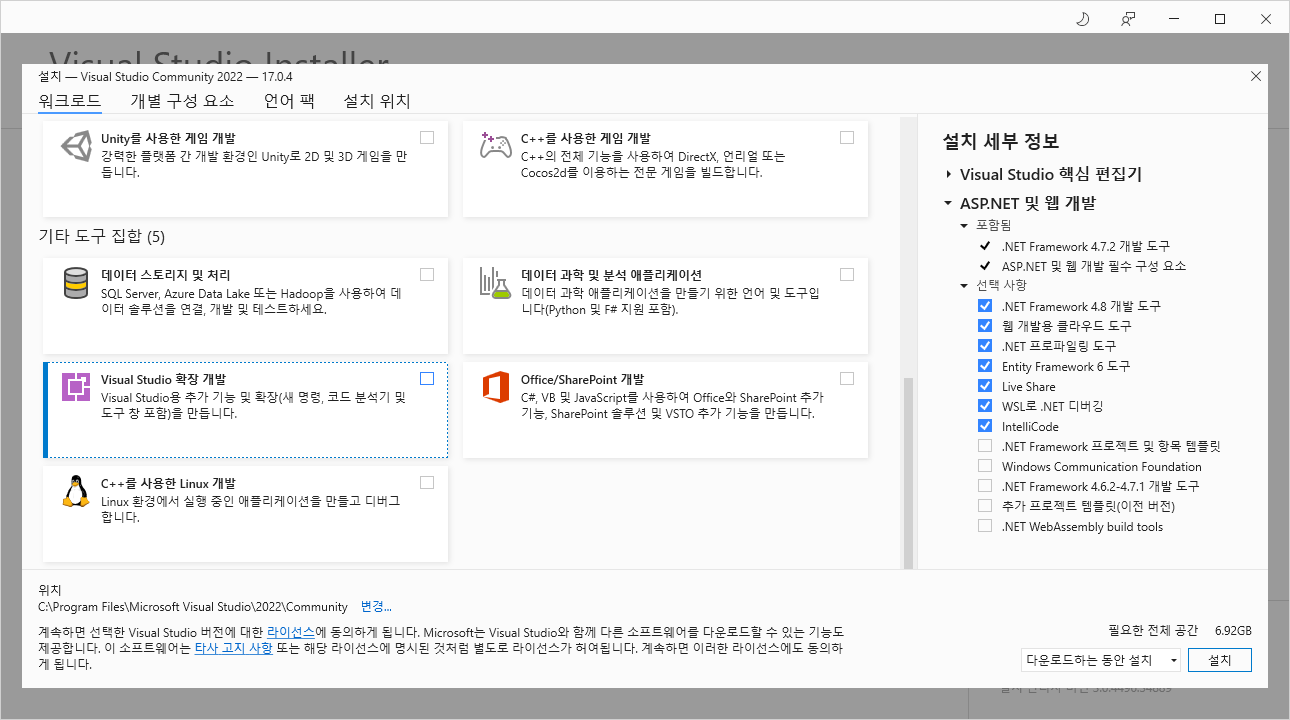This screenshot has height=720, width=1290.
Task: Uncheck Entity Framework 6 tools
Action: [x=985, y=366]
